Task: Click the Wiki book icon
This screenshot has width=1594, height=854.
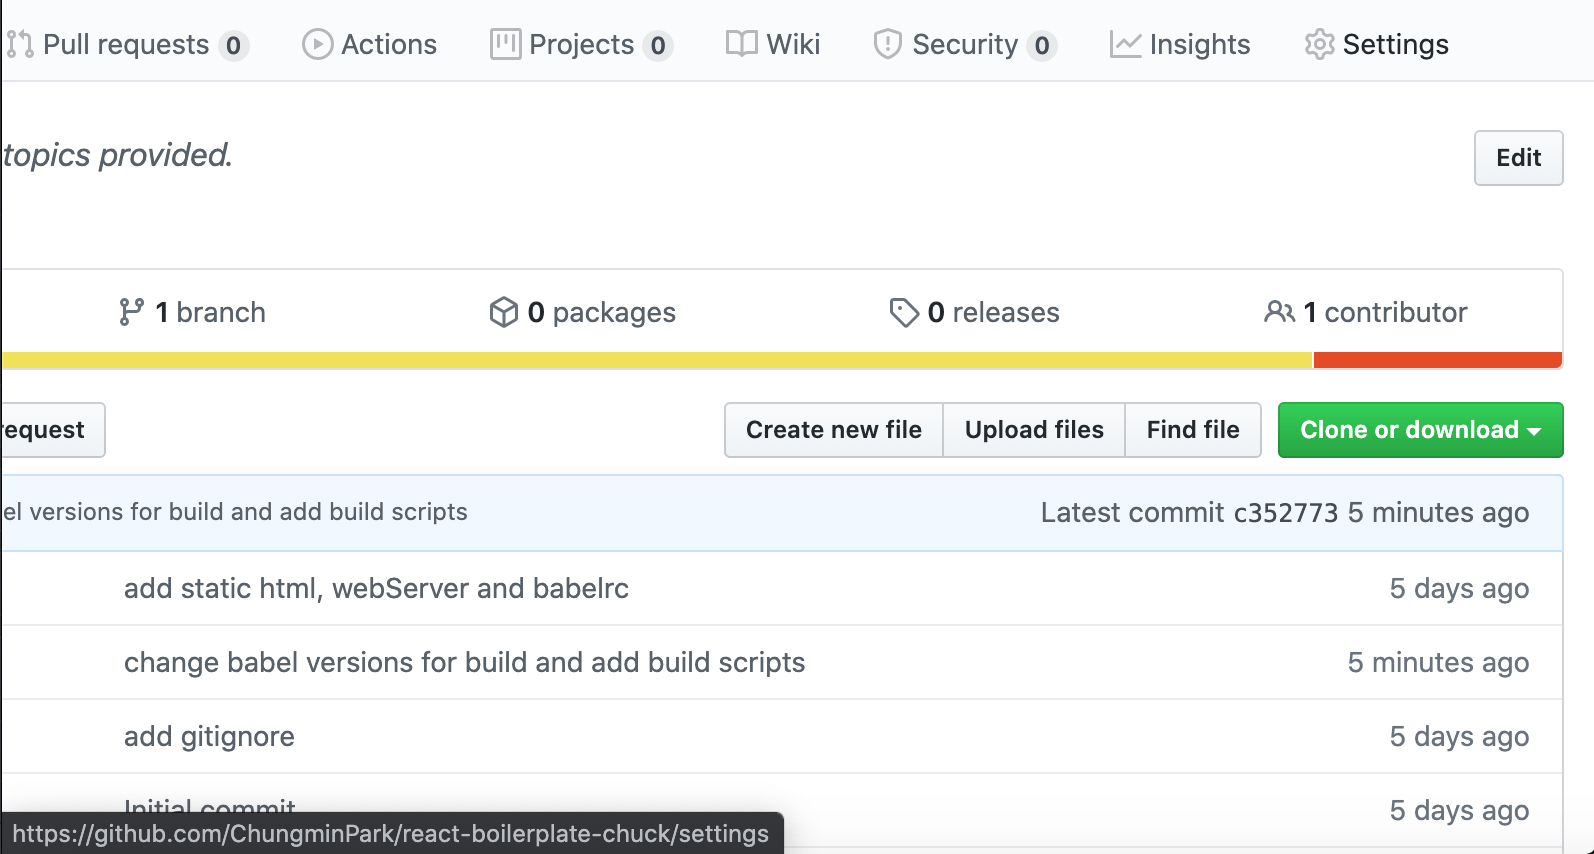Action: click(741, 44)
